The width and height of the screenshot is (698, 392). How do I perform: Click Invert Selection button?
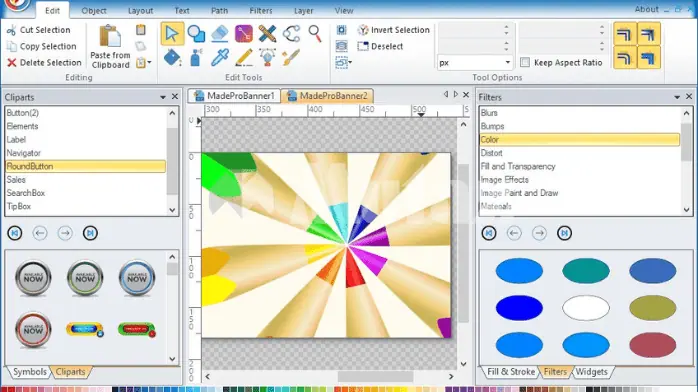[394, 30]
